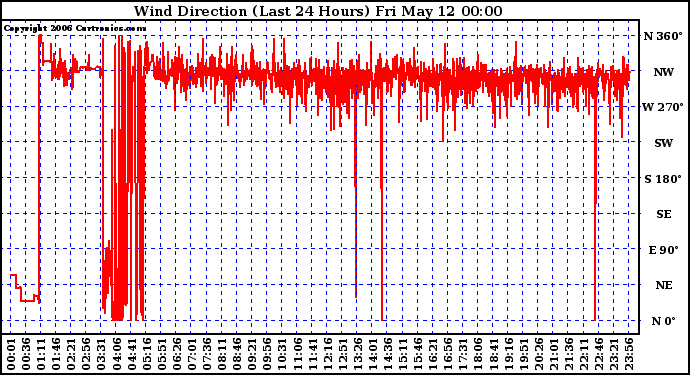Click the '19:16' time label
690x375 pixels.
pyautogui.click(x=508, y=355)
